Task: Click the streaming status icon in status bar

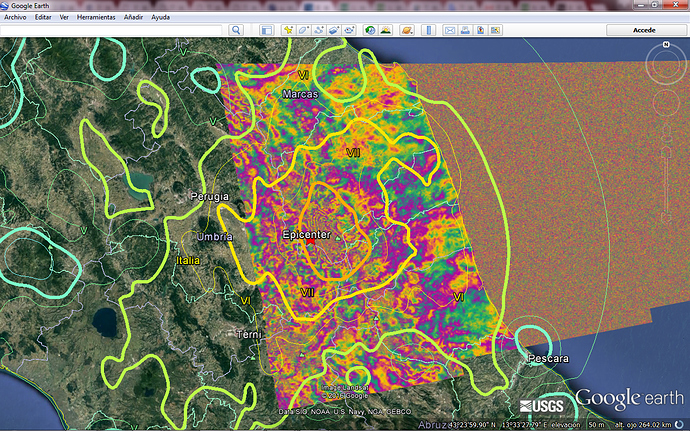Action: click(x=680, y=424)
